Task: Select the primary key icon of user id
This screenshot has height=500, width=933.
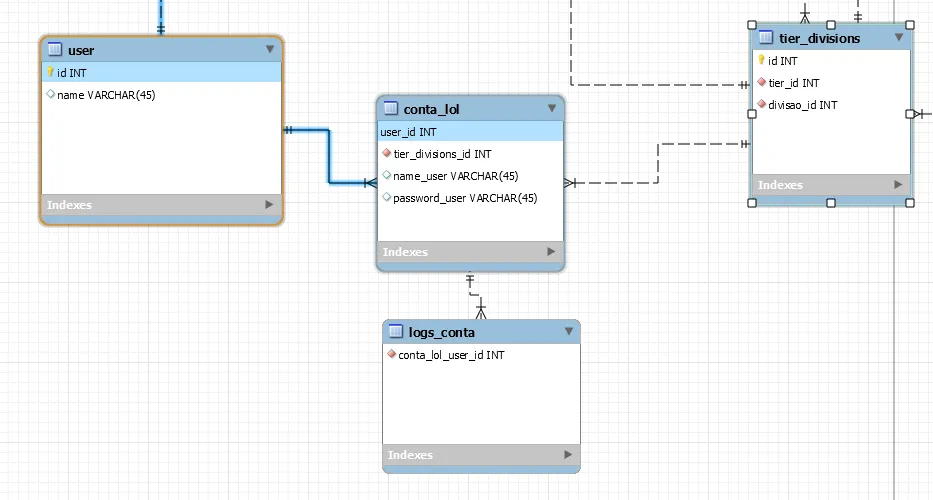Action: pyautogui.click(x=51, y=72)
